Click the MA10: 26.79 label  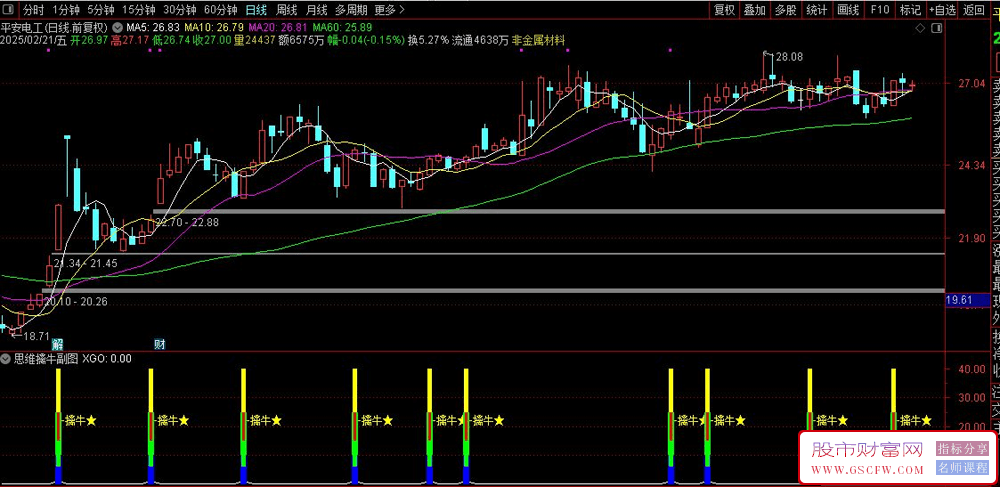(215, 28)
